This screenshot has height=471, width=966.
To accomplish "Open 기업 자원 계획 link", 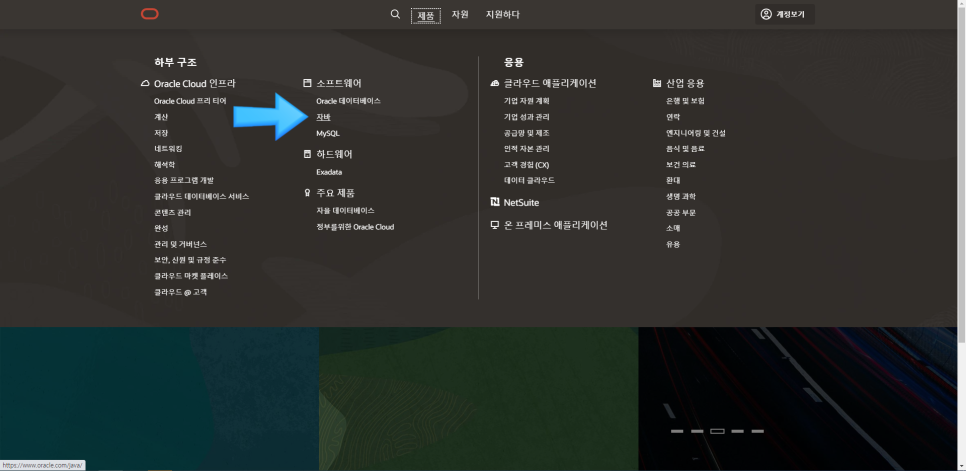I will [526, 101].
